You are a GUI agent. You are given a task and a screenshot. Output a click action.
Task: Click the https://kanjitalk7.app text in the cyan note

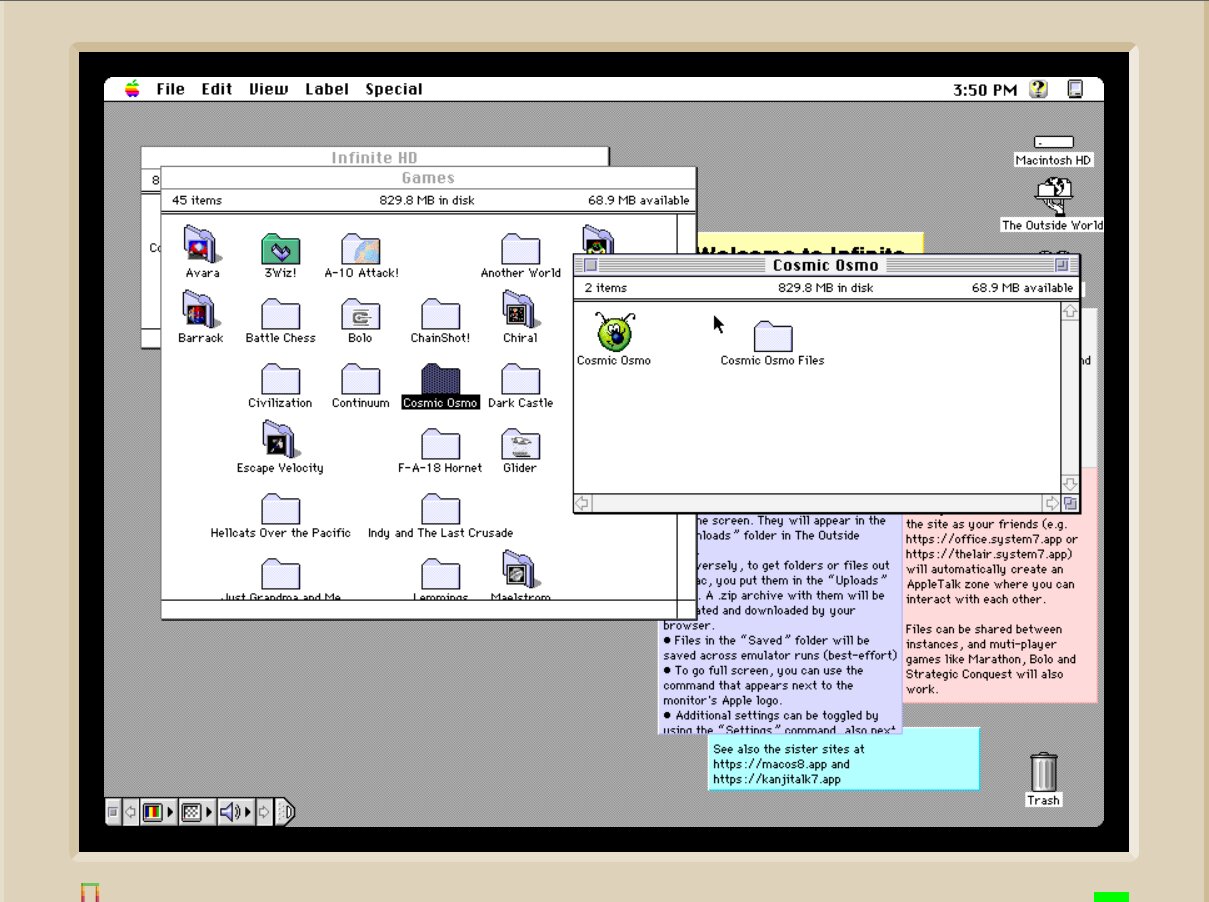click(776, 779)
